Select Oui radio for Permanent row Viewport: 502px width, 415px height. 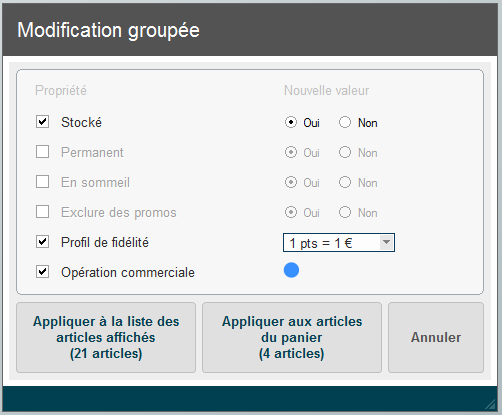[x=291, y=152]
